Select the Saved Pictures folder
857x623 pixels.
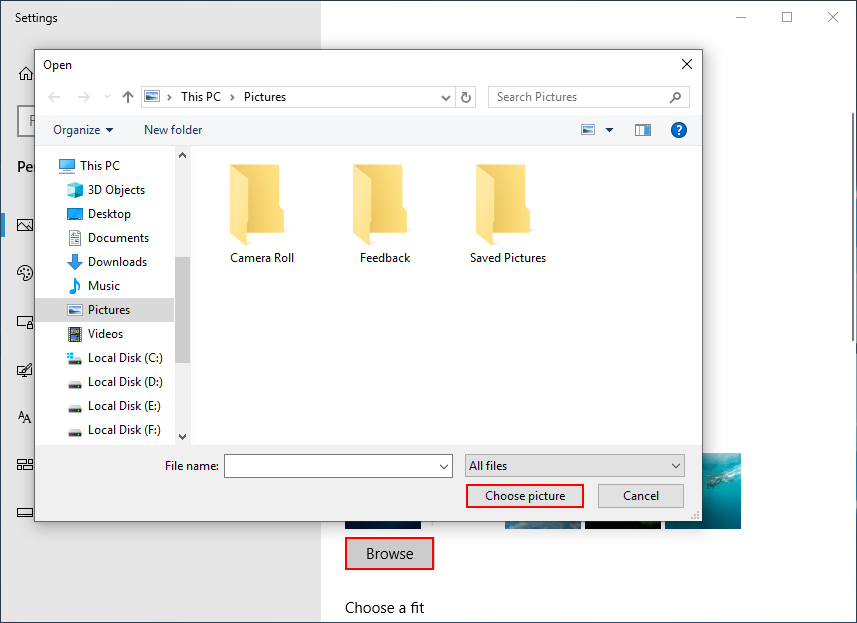click(x=508, y=214)
